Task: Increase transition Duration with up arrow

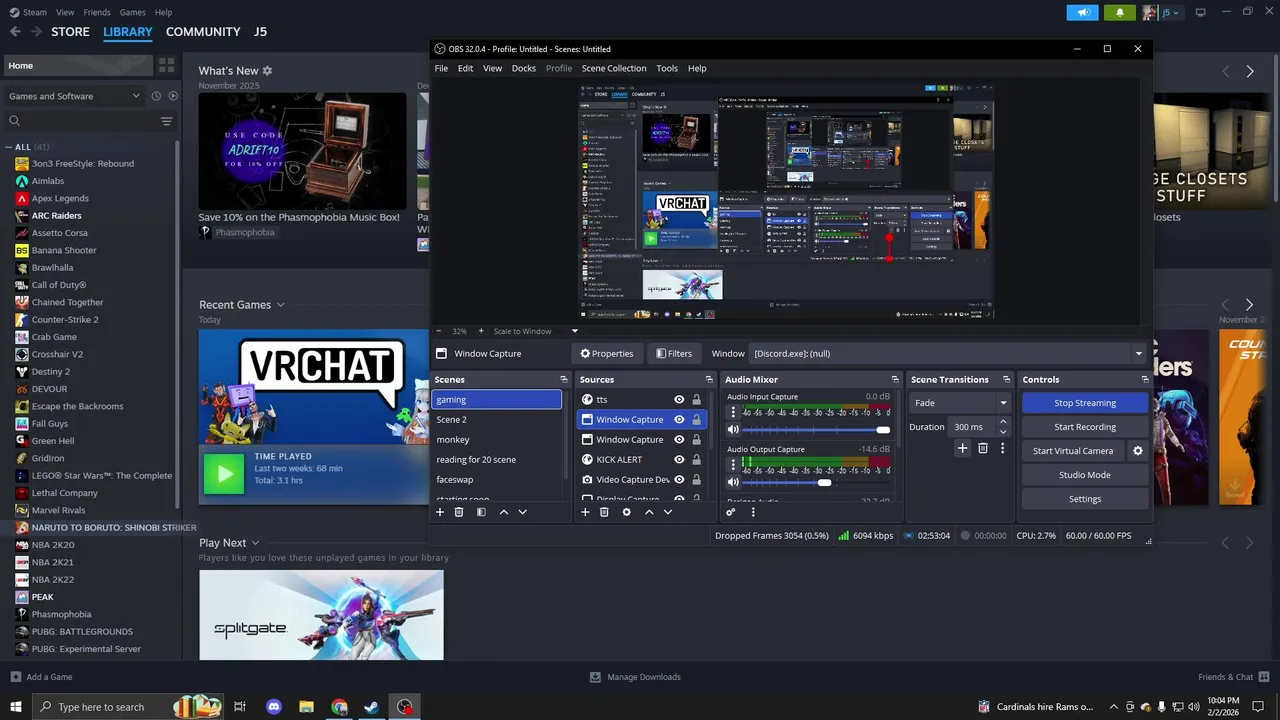Action: [1003, 422]
